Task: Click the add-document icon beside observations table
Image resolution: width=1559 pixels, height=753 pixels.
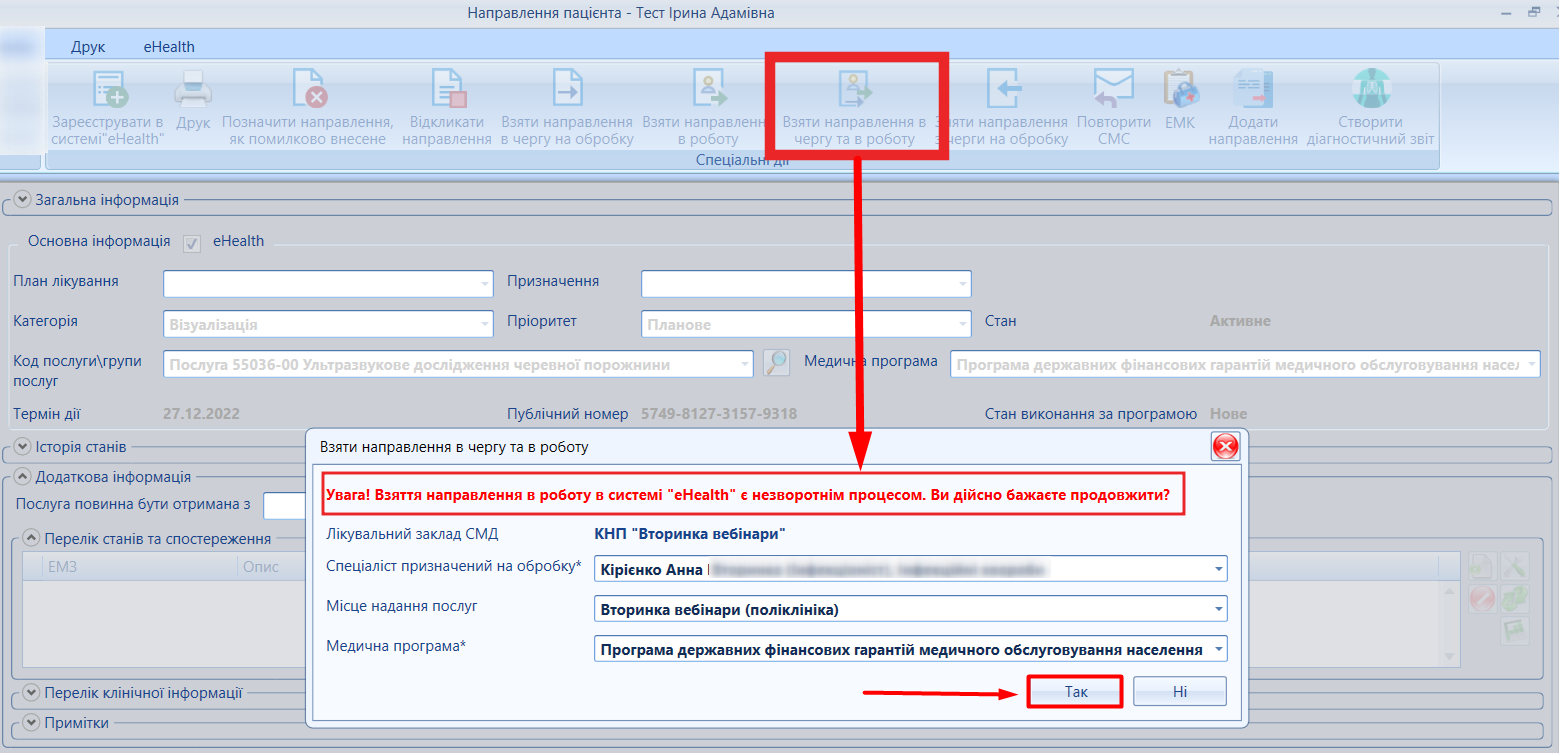Action: click(1481, 567)
